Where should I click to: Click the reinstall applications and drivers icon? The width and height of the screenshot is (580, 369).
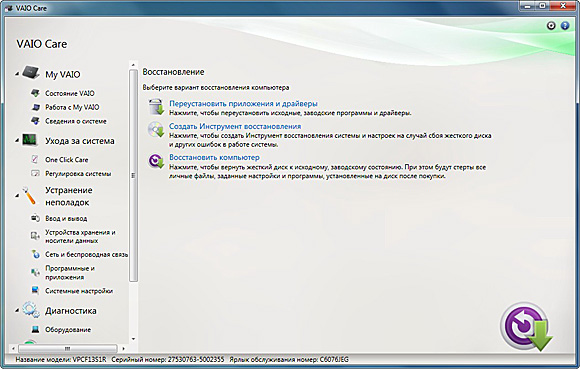(156, 107)
